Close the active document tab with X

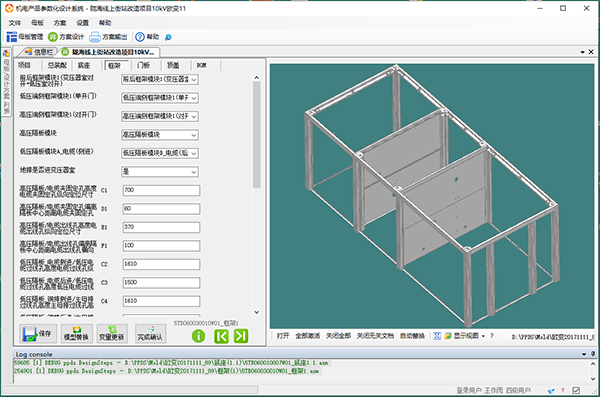591,52
